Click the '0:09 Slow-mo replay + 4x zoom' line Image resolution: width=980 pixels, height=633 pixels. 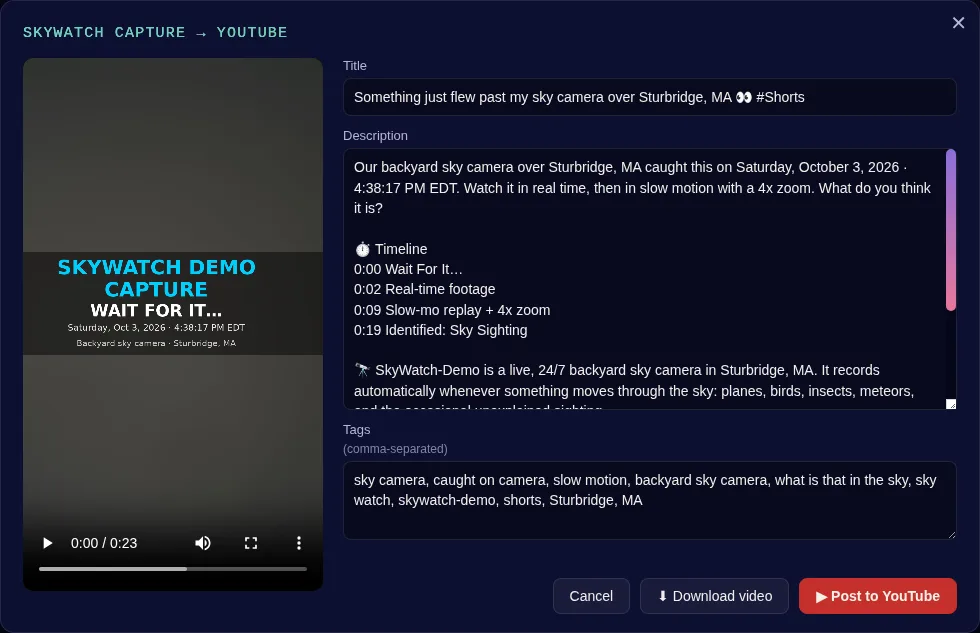point(452,310)
